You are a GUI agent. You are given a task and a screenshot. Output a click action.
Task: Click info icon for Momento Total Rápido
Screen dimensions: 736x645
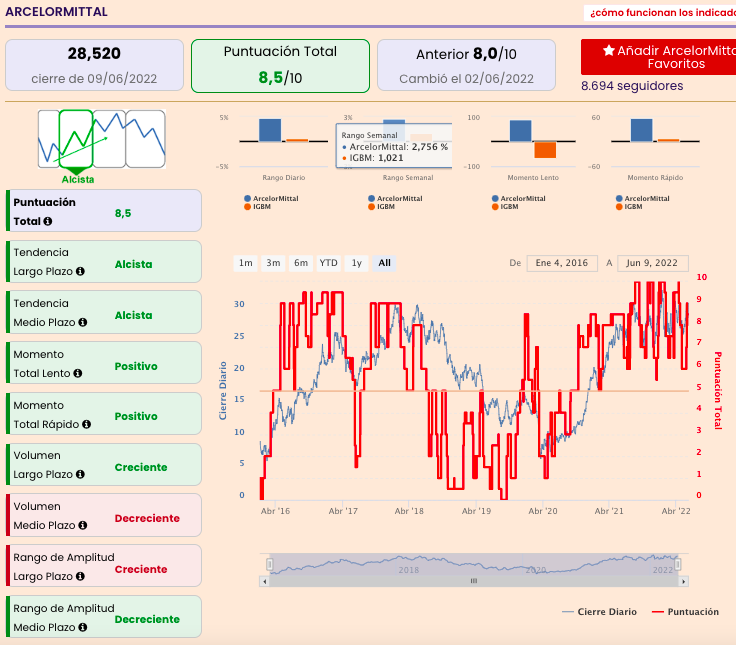click(86, 424)
